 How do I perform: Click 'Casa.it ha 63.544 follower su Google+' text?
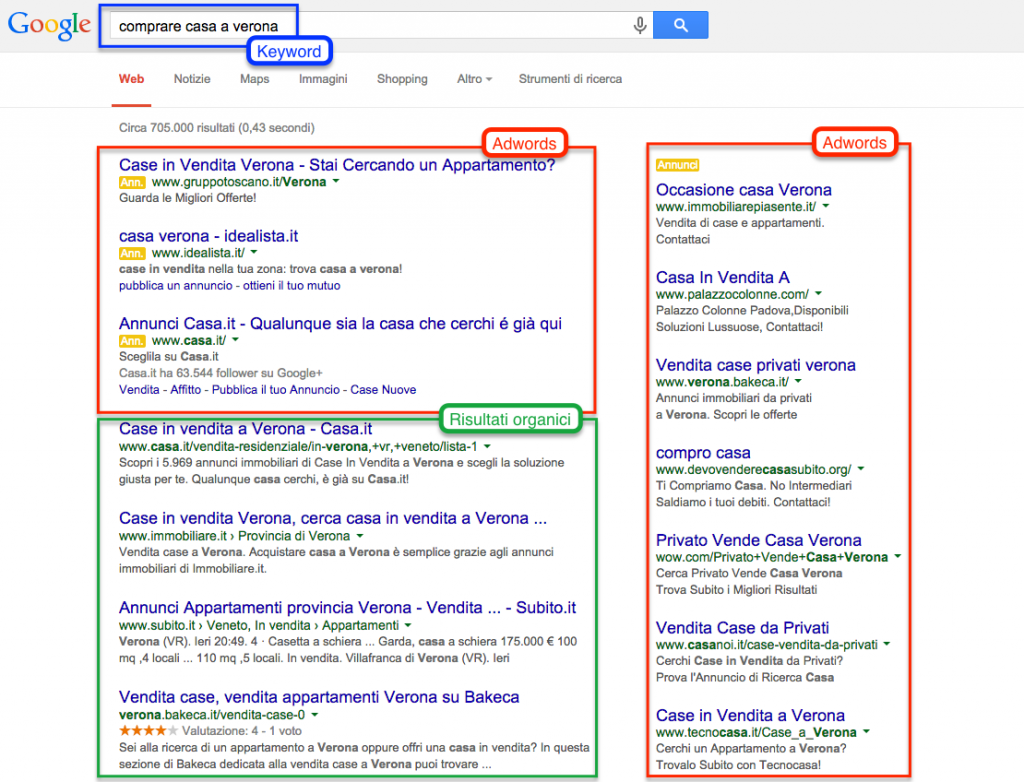click(x=221, y=373)
